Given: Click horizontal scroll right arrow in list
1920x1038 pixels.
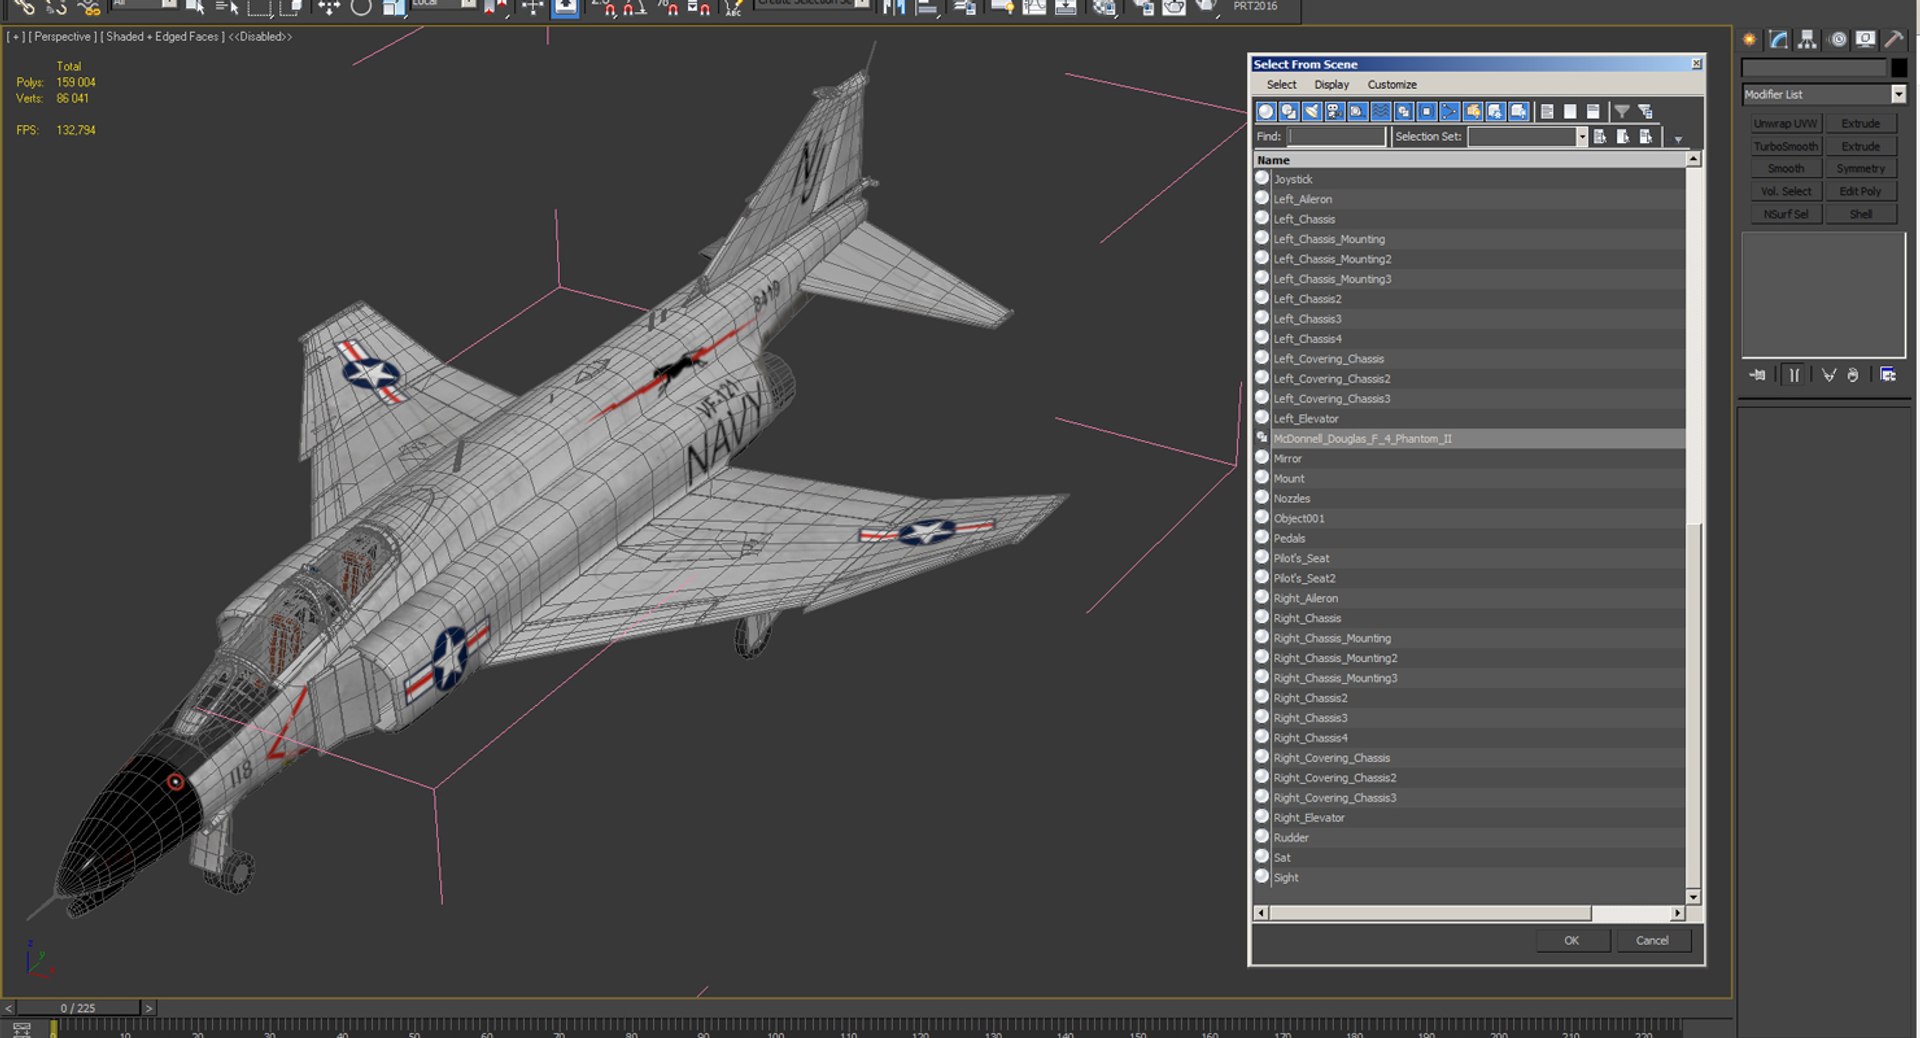Looking at the screenshot, I should click(x=1678, y=913).
